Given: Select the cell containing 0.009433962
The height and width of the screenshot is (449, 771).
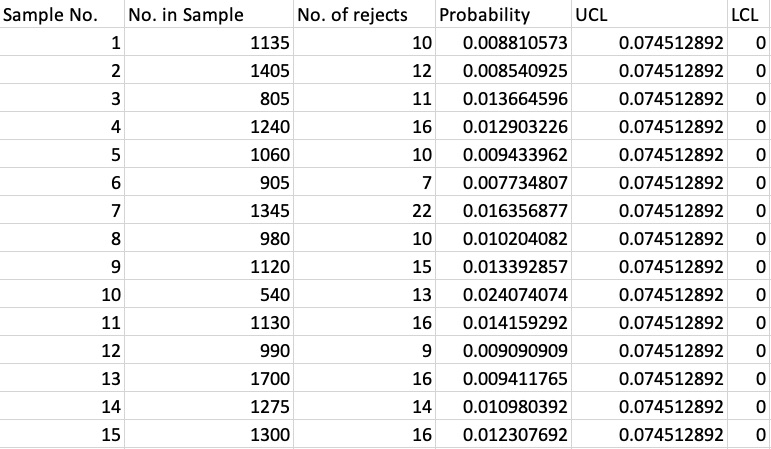Looking at the screenshot, I should (516, 155).
